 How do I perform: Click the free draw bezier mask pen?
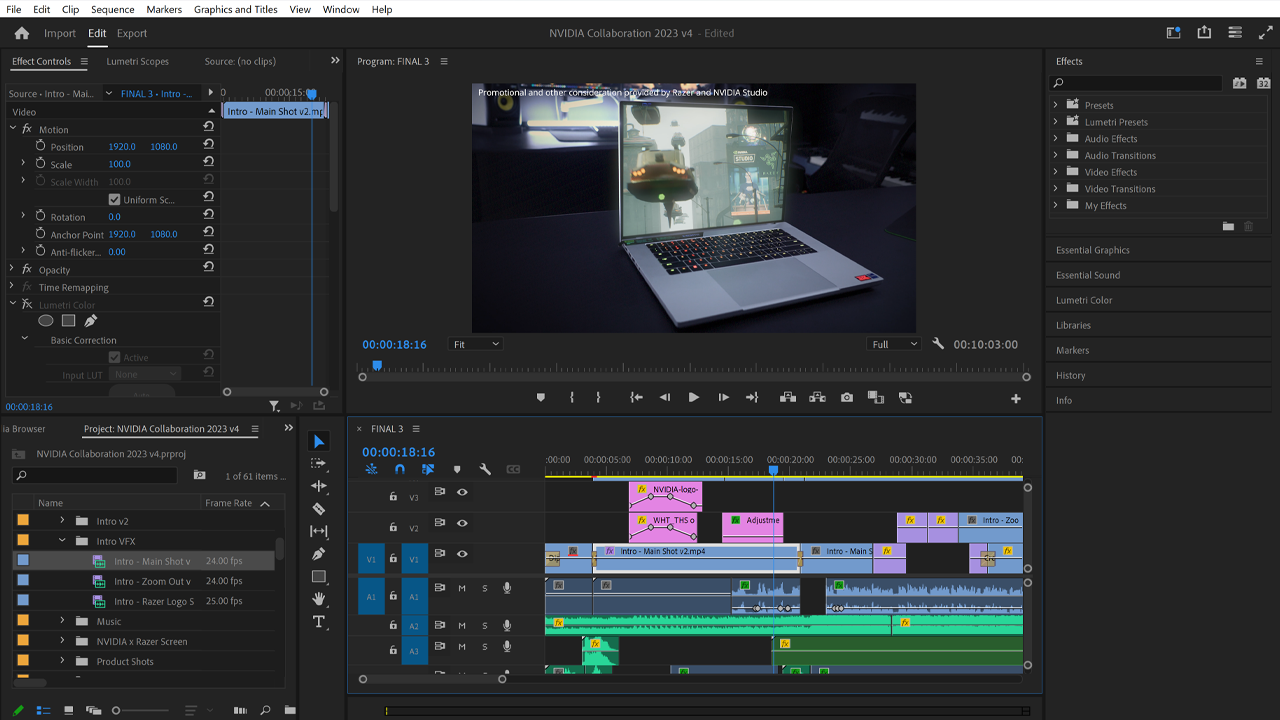[x=90, y=321]
